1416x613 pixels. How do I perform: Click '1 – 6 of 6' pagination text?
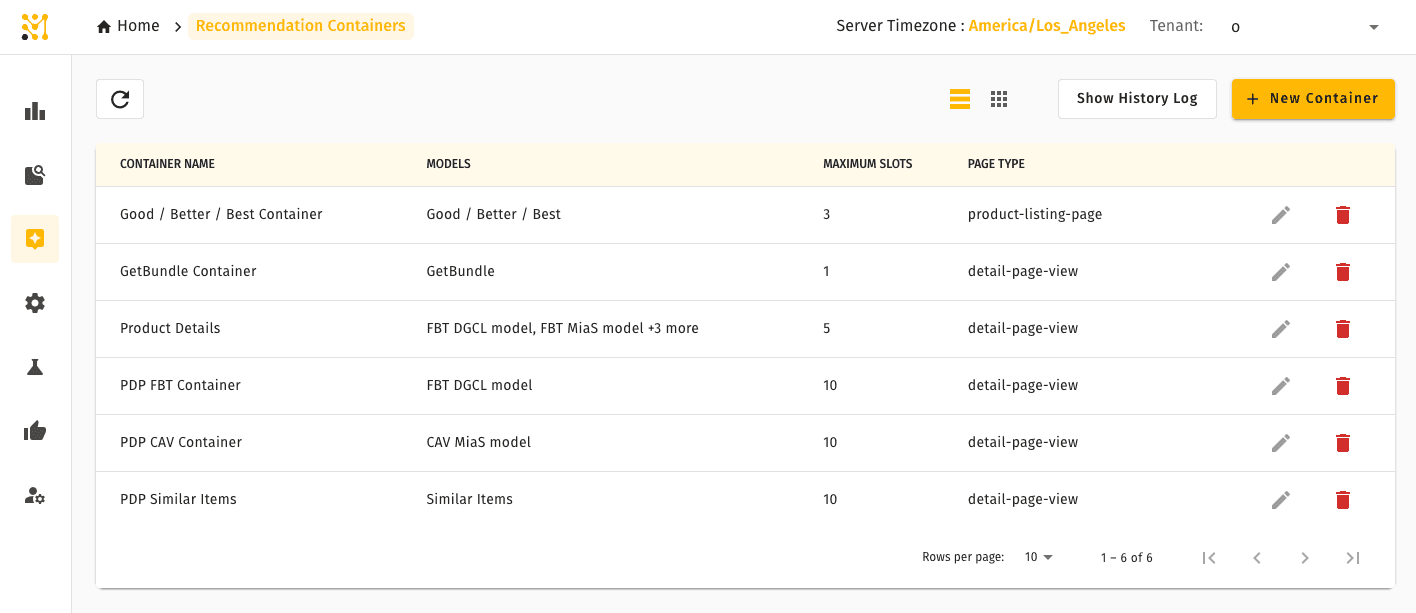1126,558
